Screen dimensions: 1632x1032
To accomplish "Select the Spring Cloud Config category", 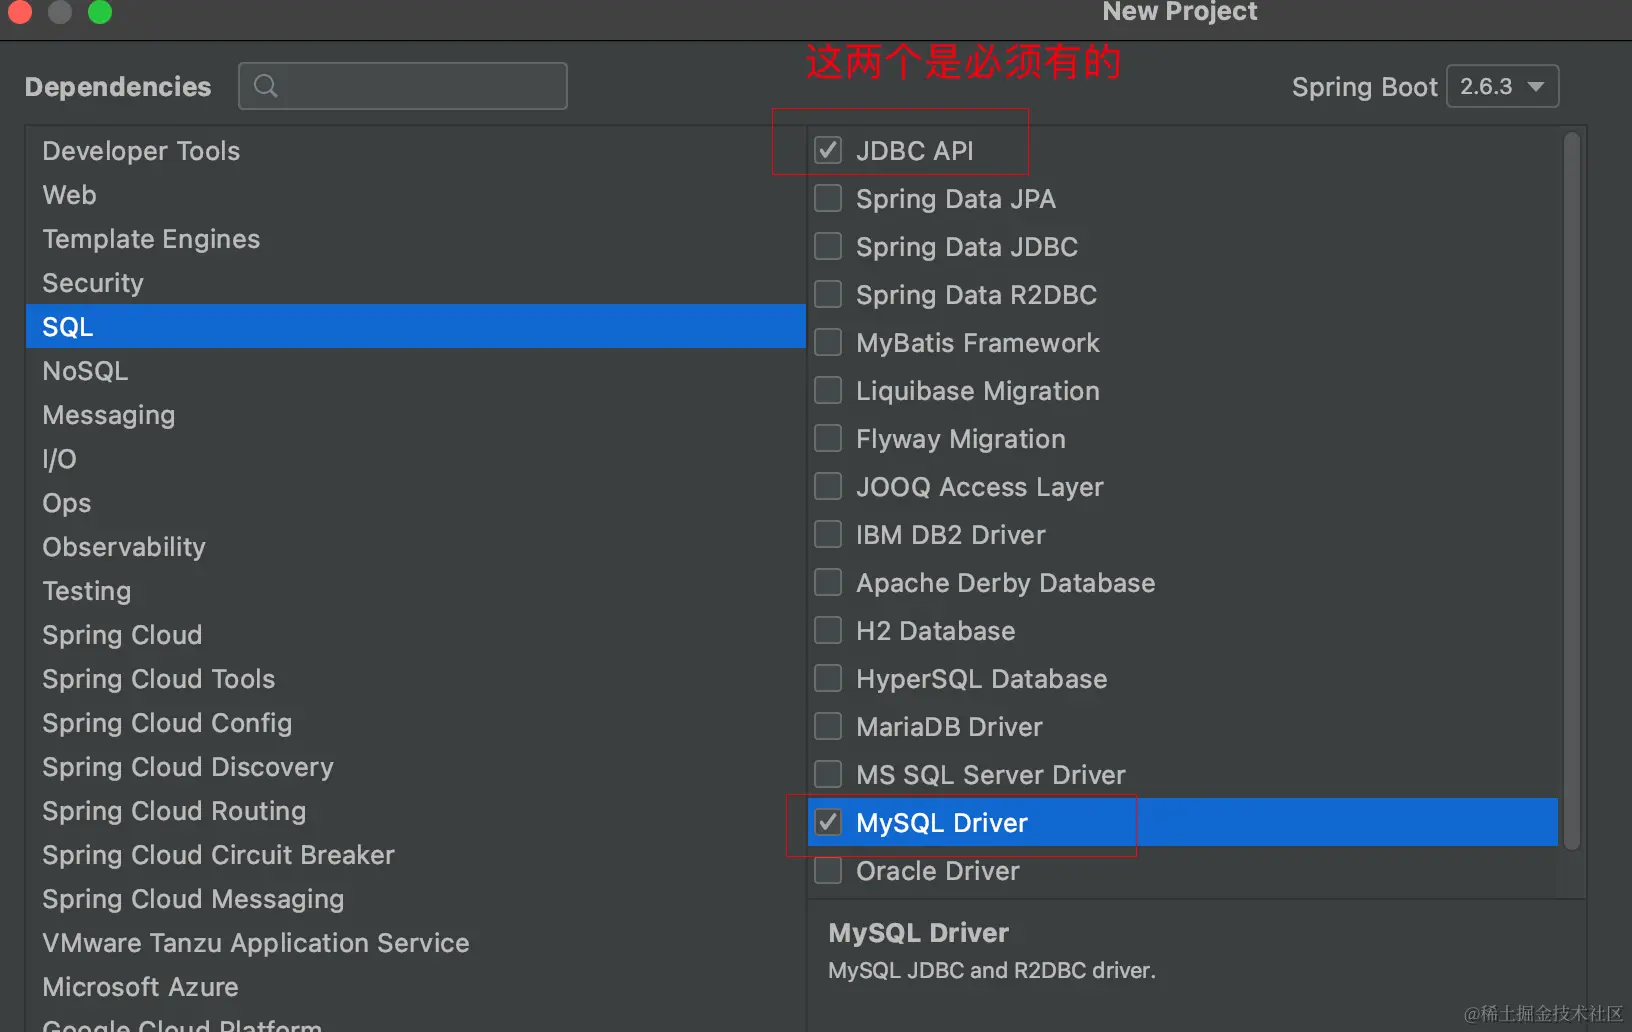I will (167, 723).
